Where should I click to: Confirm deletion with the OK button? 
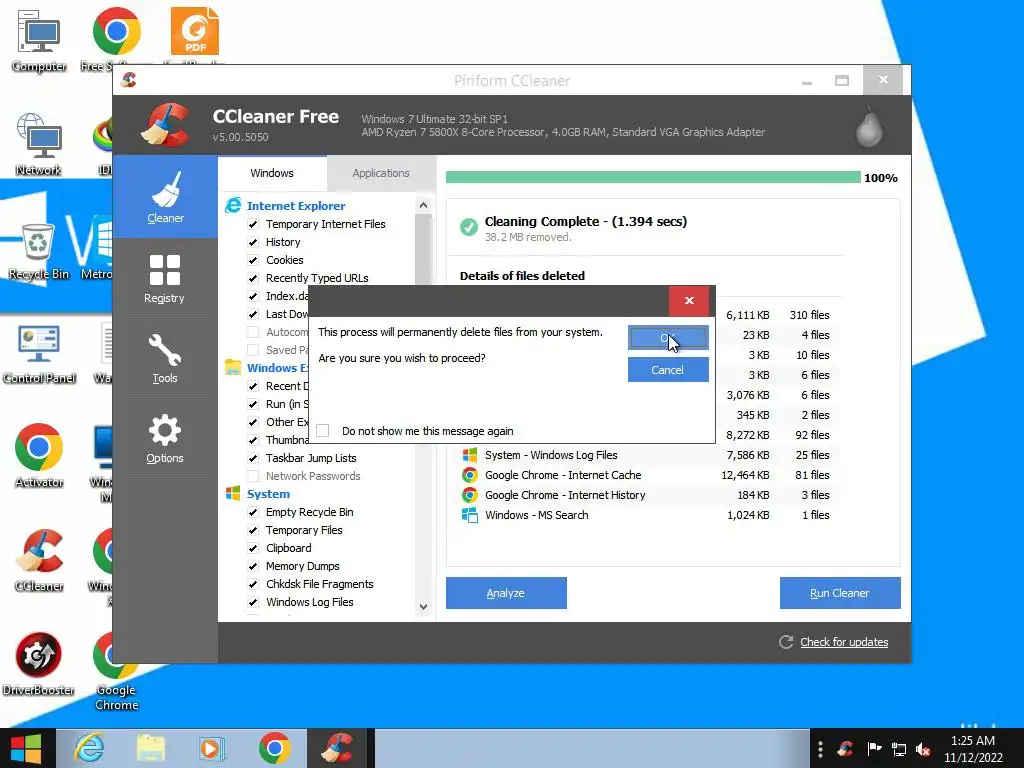click(x=668, y=338)
